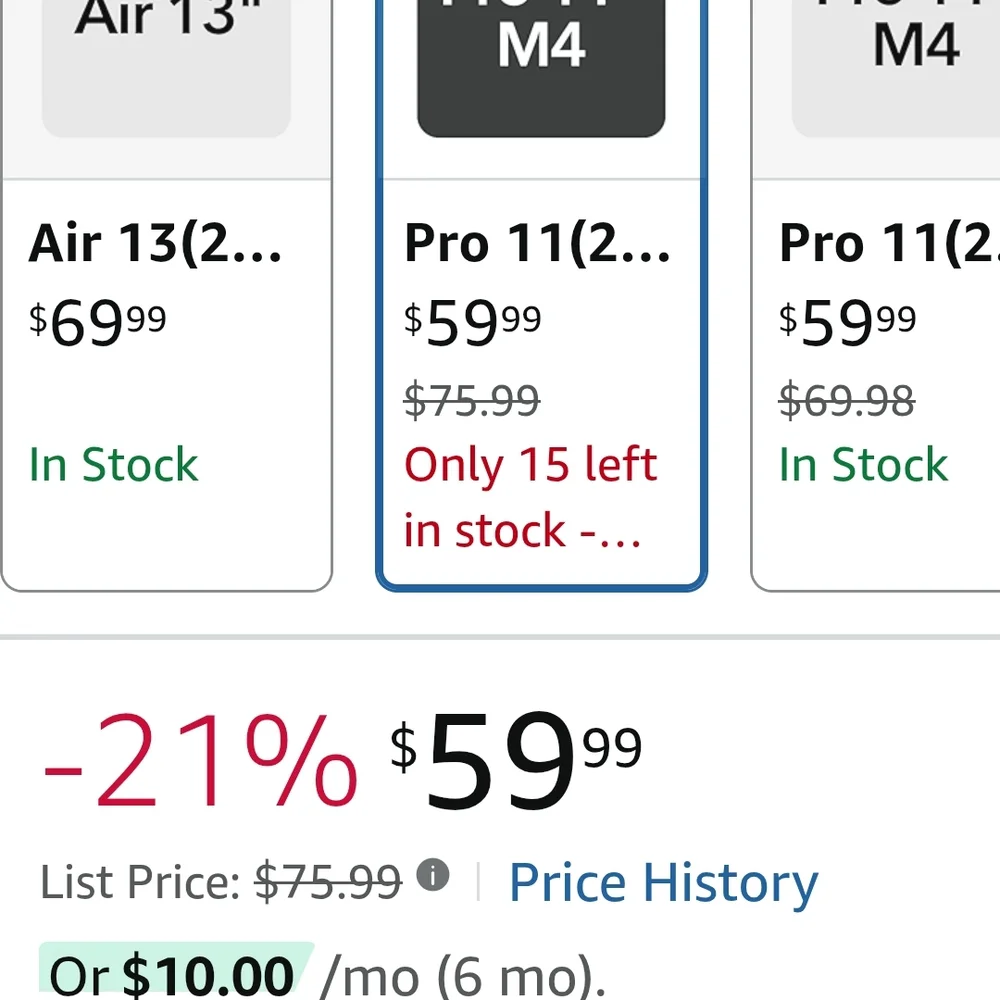Choose the Pro 11 card with $69.98 strikethrough
The image size is (1000, 1000).
(876, 295)
